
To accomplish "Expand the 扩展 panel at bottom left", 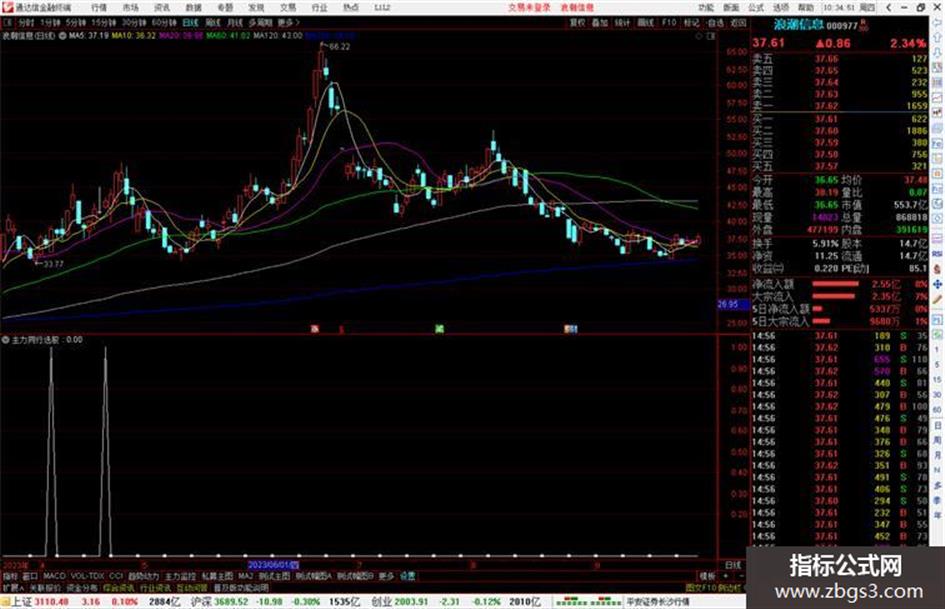I will [13, 587].
